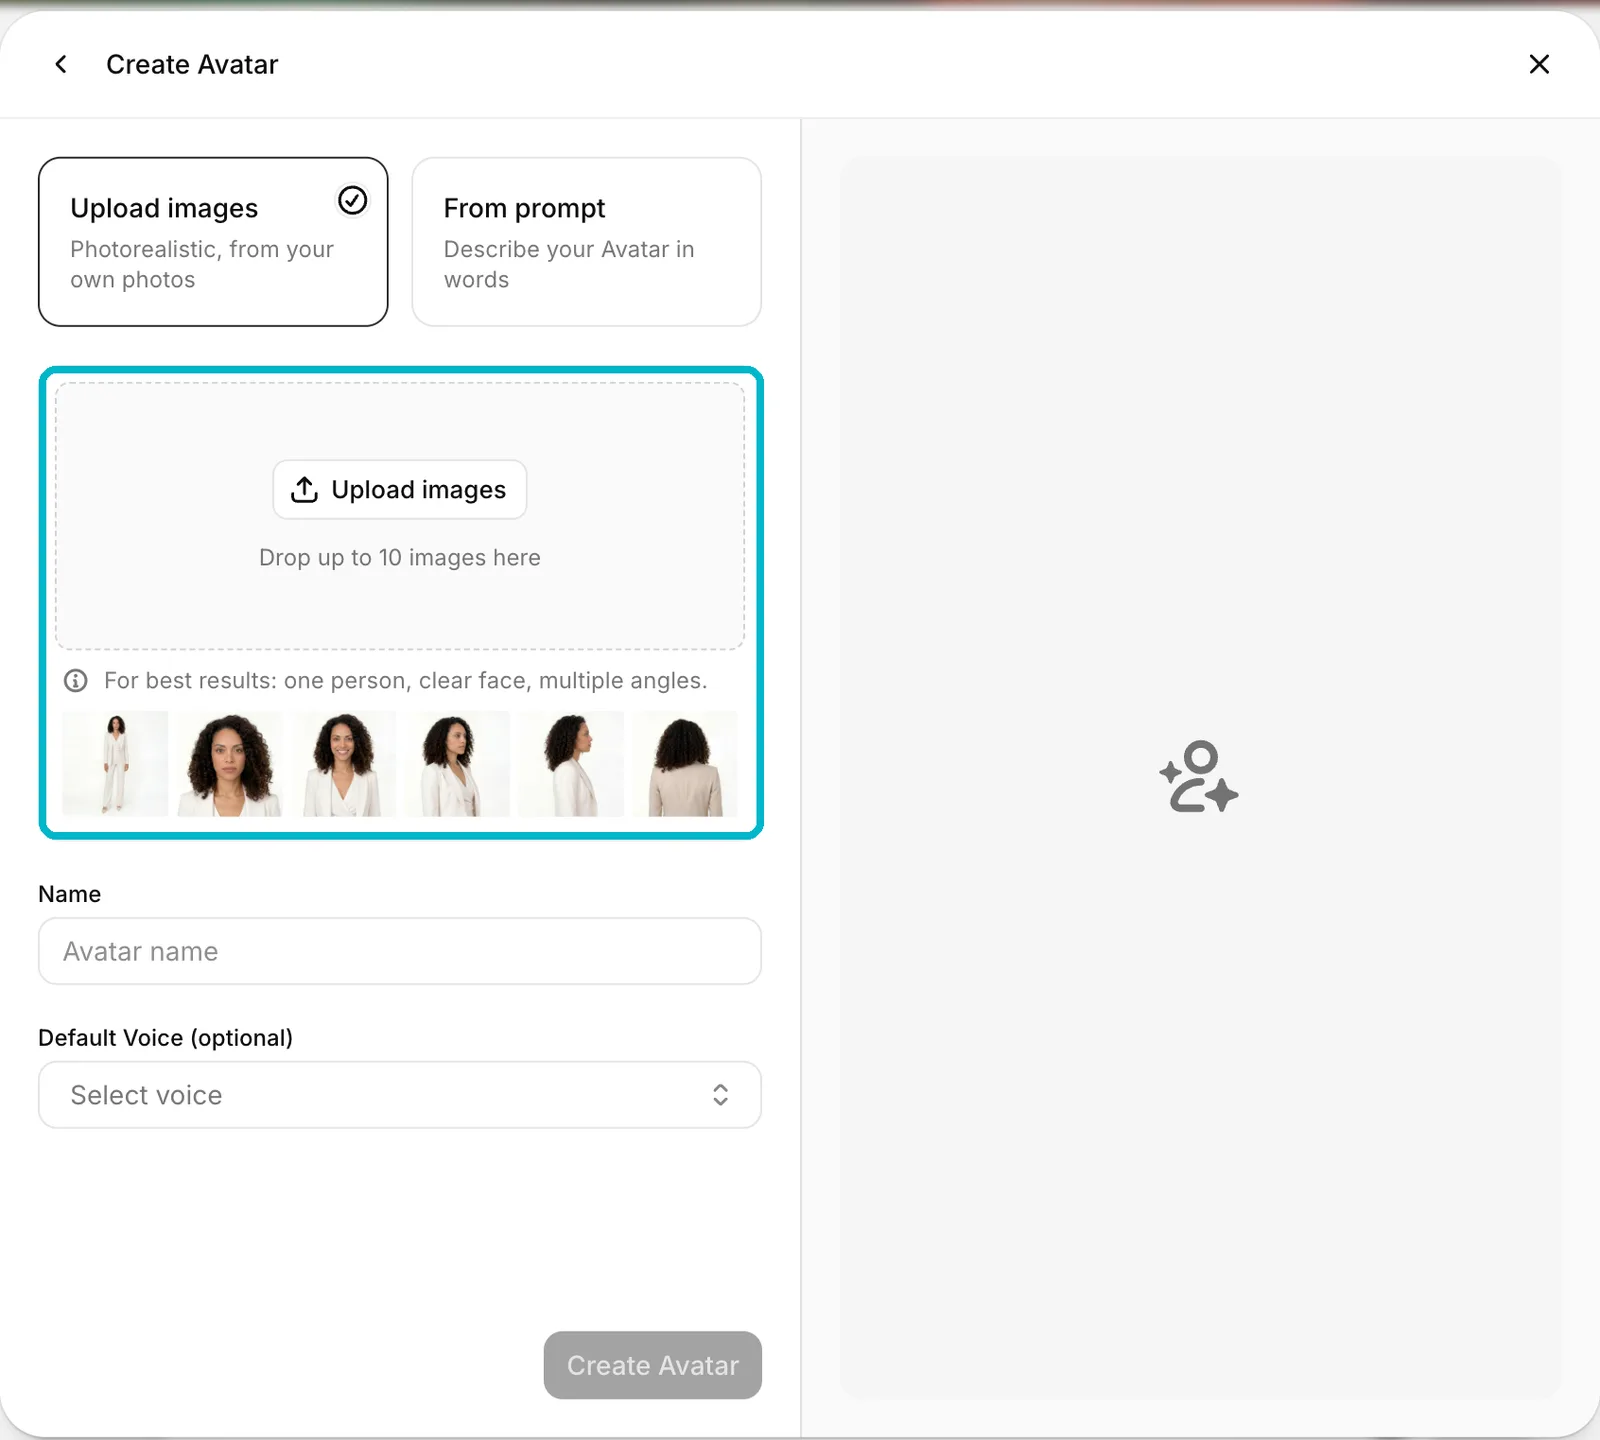Close the Create Avatar dialog
The image size is (1600, 1440).
click(1539, 64)
